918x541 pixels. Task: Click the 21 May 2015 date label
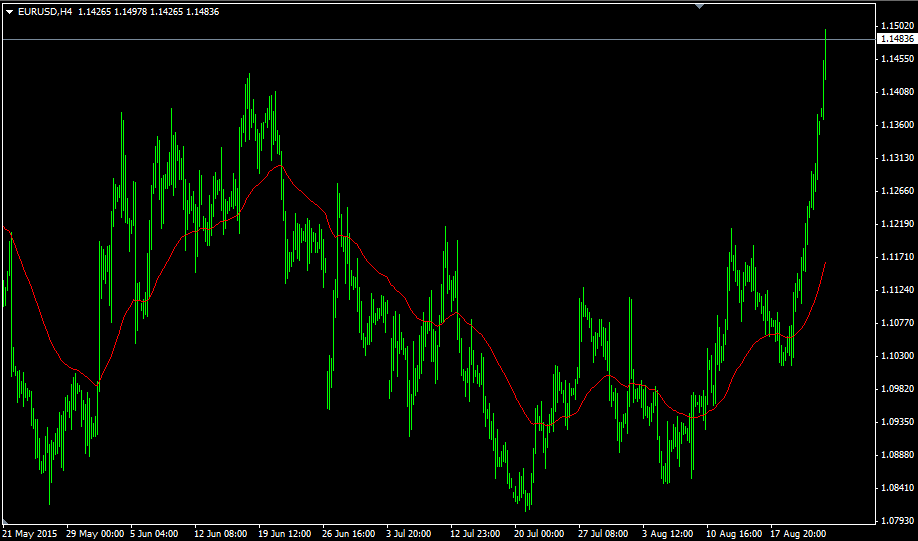(32, 534)
